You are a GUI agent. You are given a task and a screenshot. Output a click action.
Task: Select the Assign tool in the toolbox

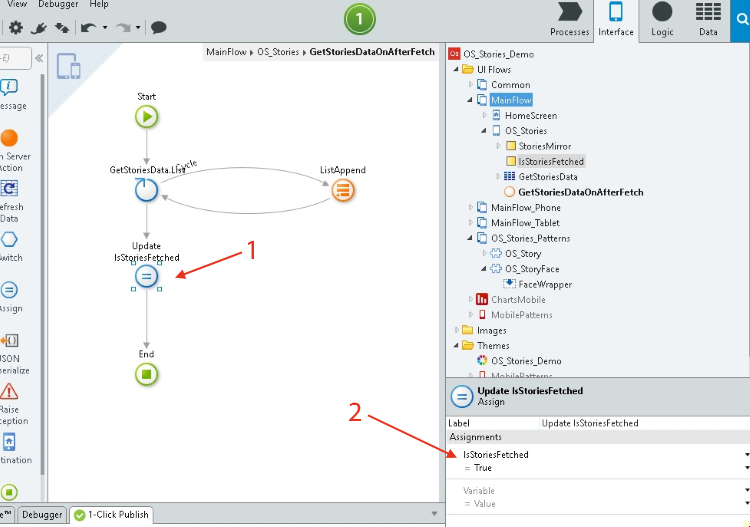pyautogui.click(x=8, y=291)
